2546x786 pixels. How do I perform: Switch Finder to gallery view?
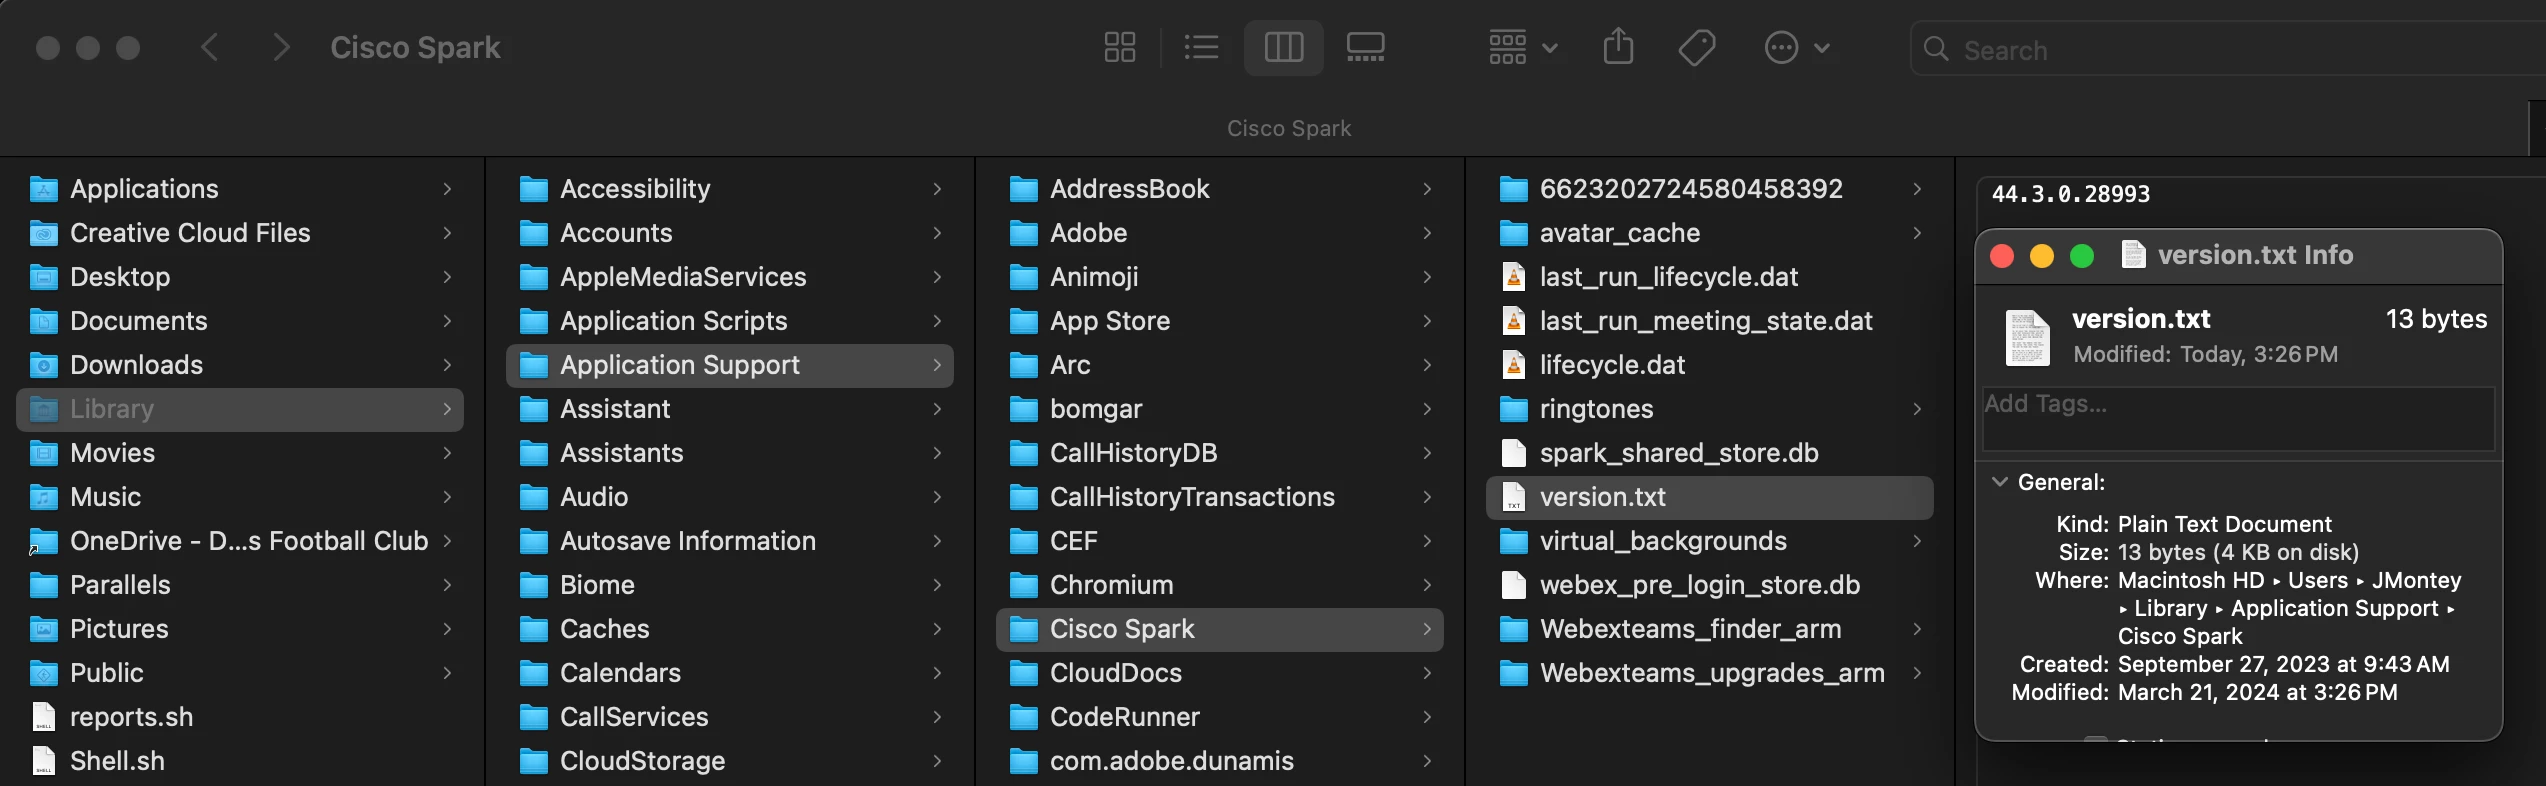[1365, 47]
